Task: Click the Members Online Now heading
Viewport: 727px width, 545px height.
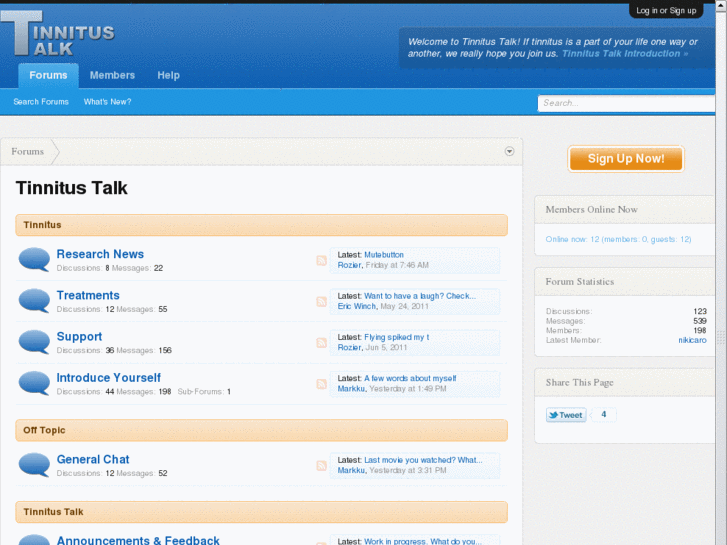Action: (591, 210)
